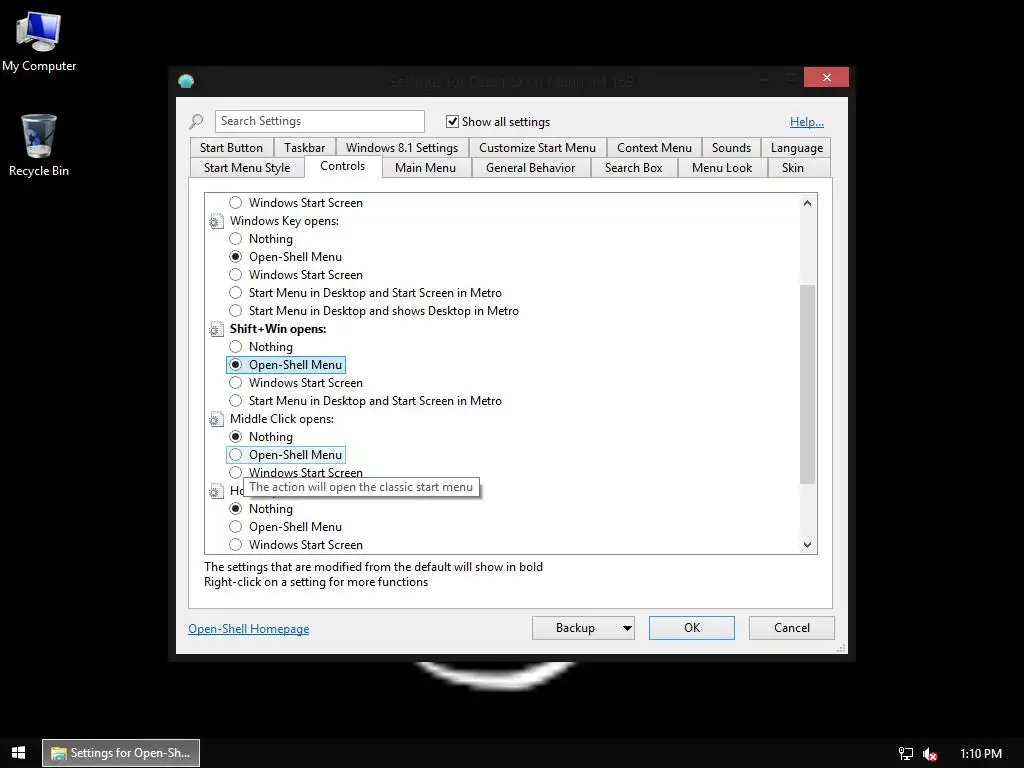Open the Backup dropdown arrow
Image resolution: width=1024 pixels, height=768 pixels.
click(627, 628)
